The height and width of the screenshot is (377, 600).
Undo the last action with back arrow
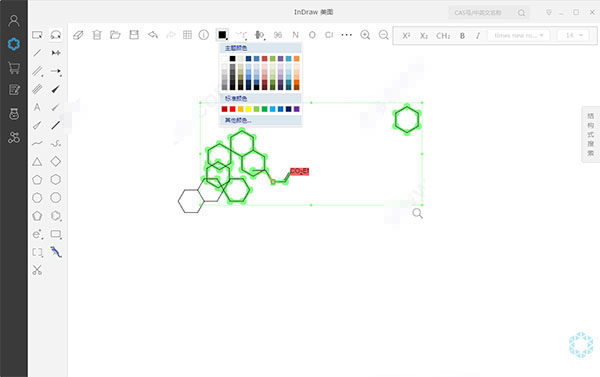pos(153,35)
